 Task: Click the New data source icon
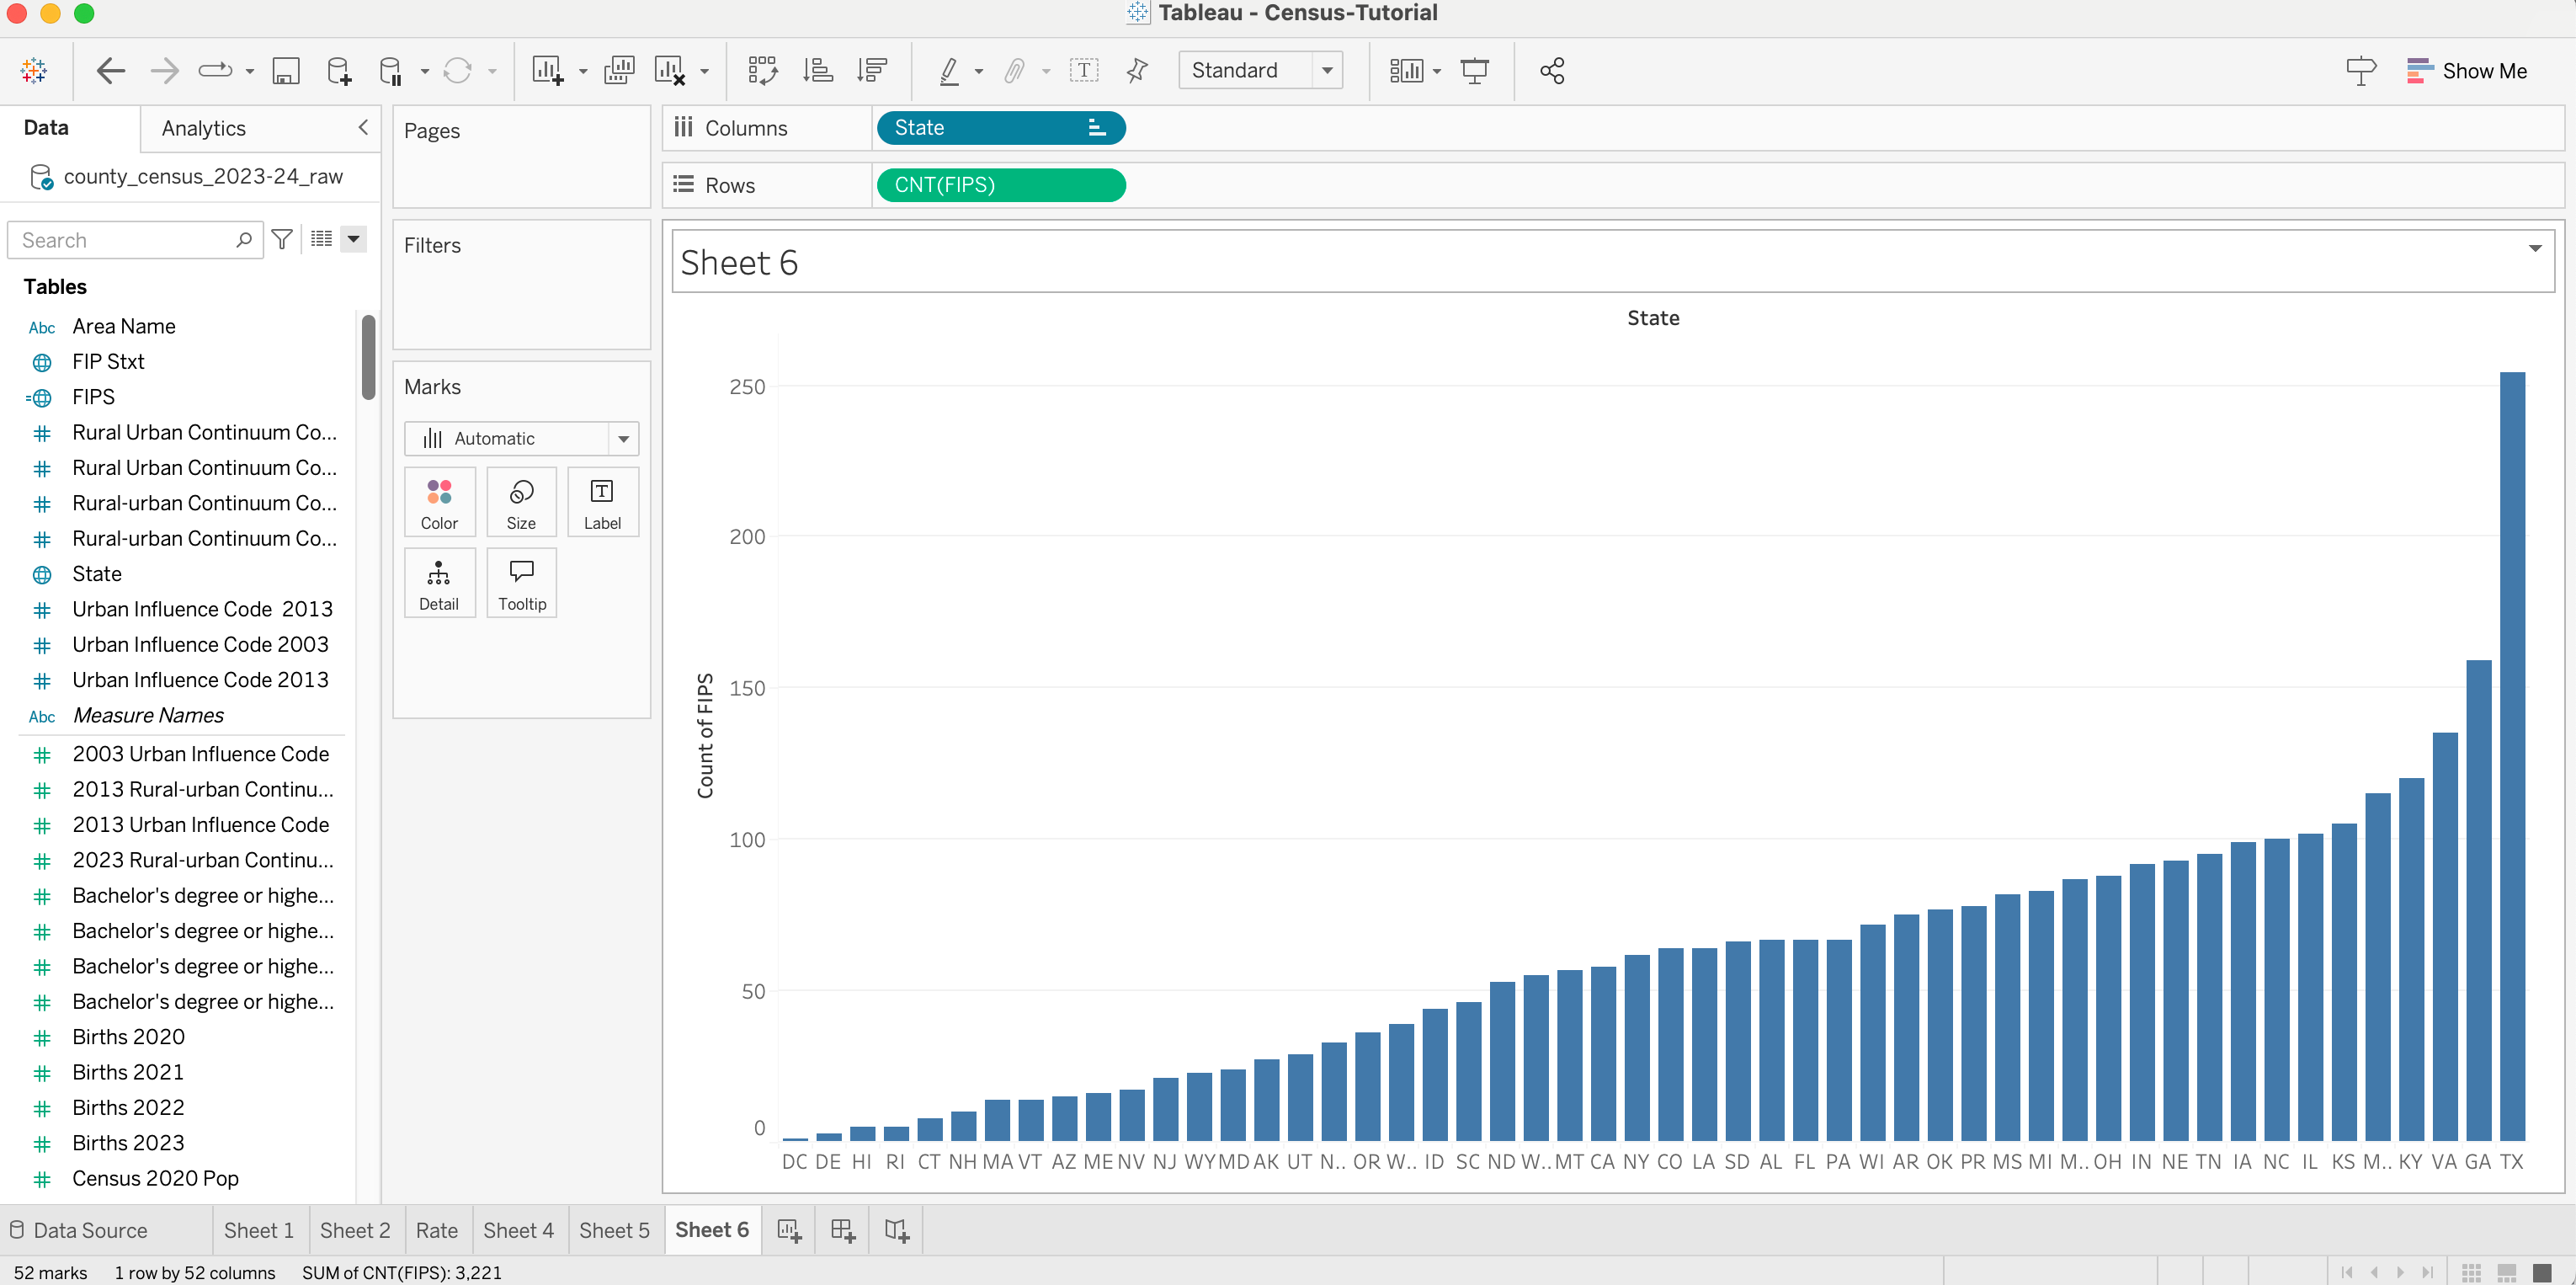click(x=339, y=70)
